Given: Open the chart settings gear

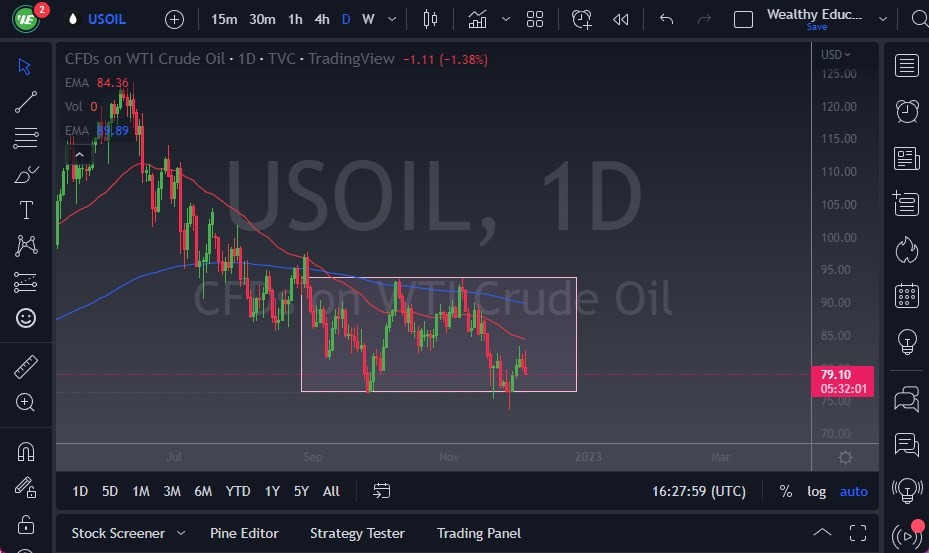Looking at the screenshot, I should [x=845, y=458].
